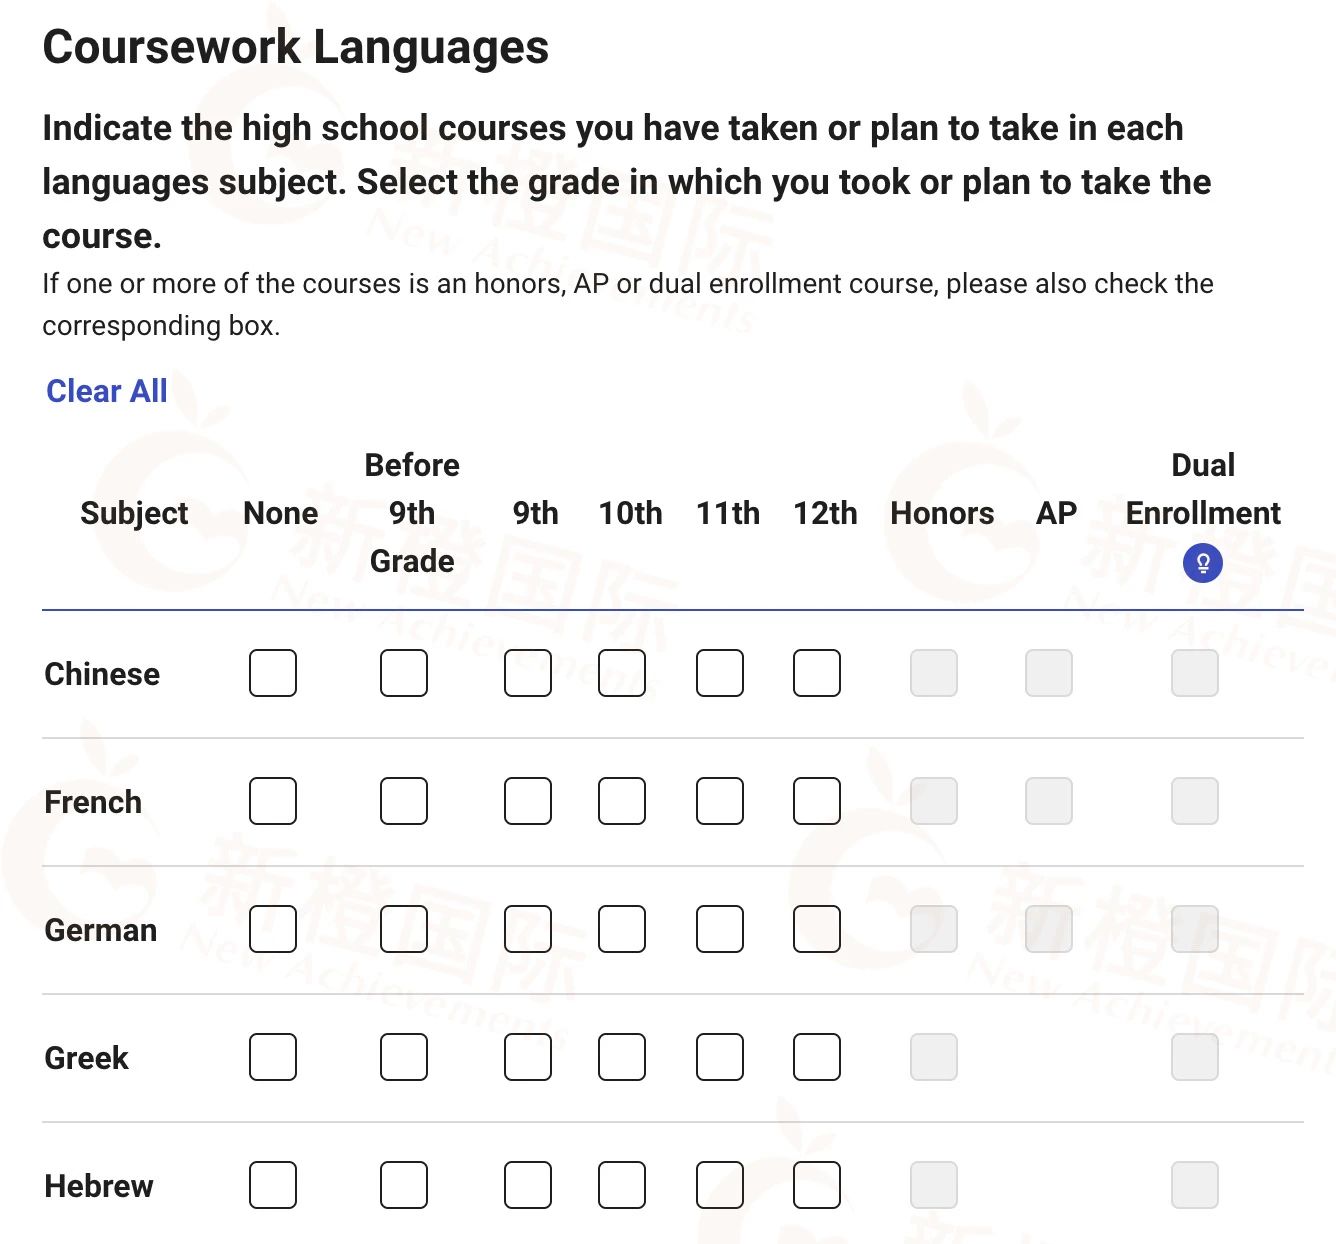The image size is (1336, 1244).
Task: Check None for French
Action: point(273,801)
